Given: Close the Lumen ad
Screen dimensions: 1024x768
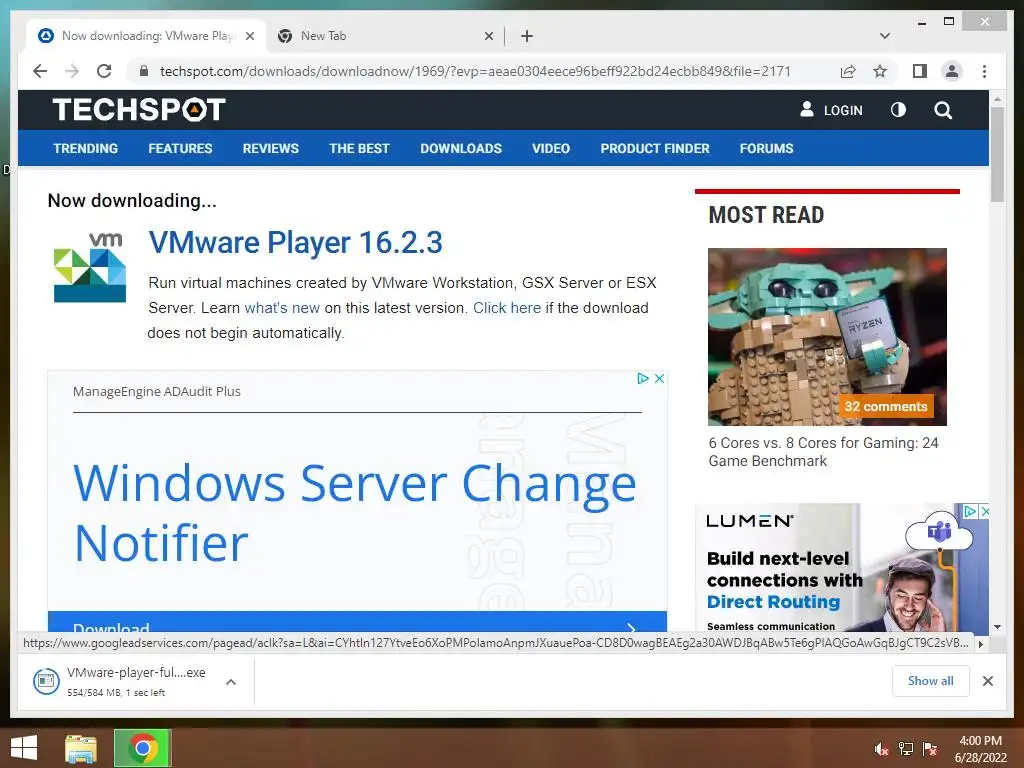Looking at the screenshot, I should 985,511.
